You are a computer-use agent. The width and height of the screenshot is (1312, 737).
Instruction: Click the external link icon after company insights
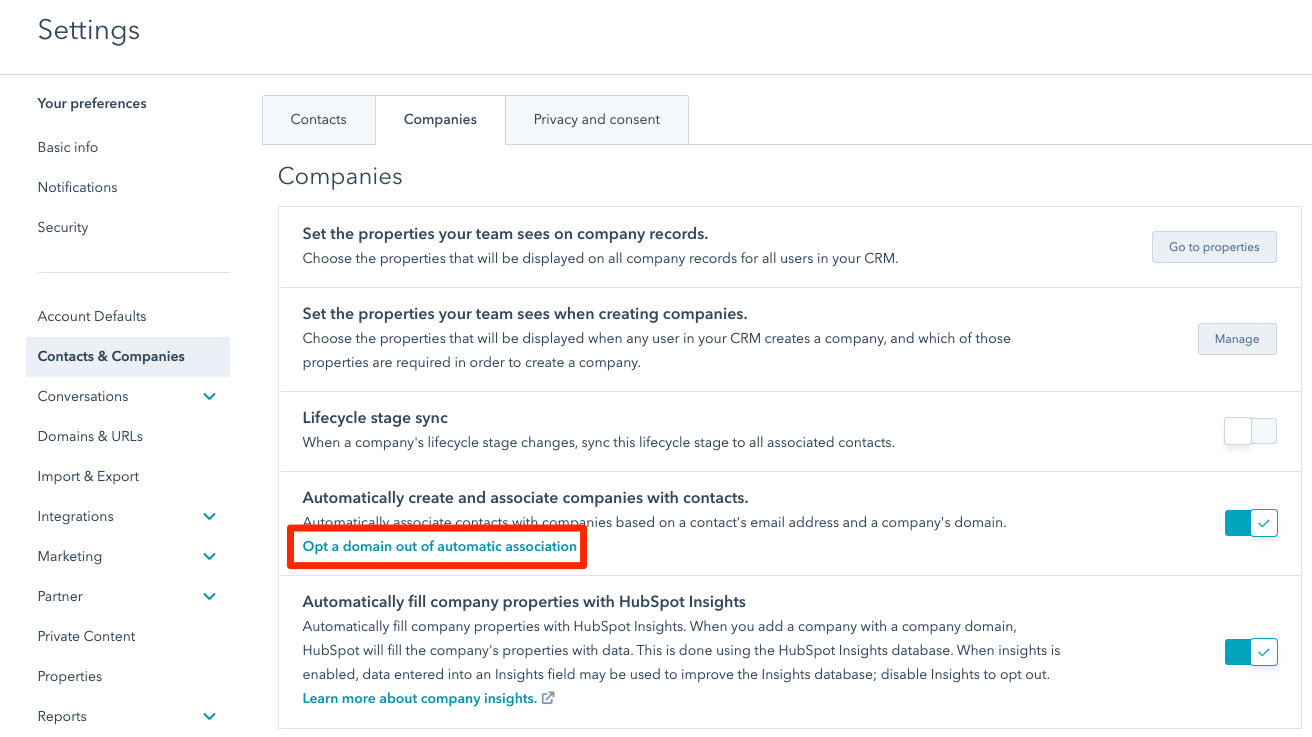pos(547,698)
